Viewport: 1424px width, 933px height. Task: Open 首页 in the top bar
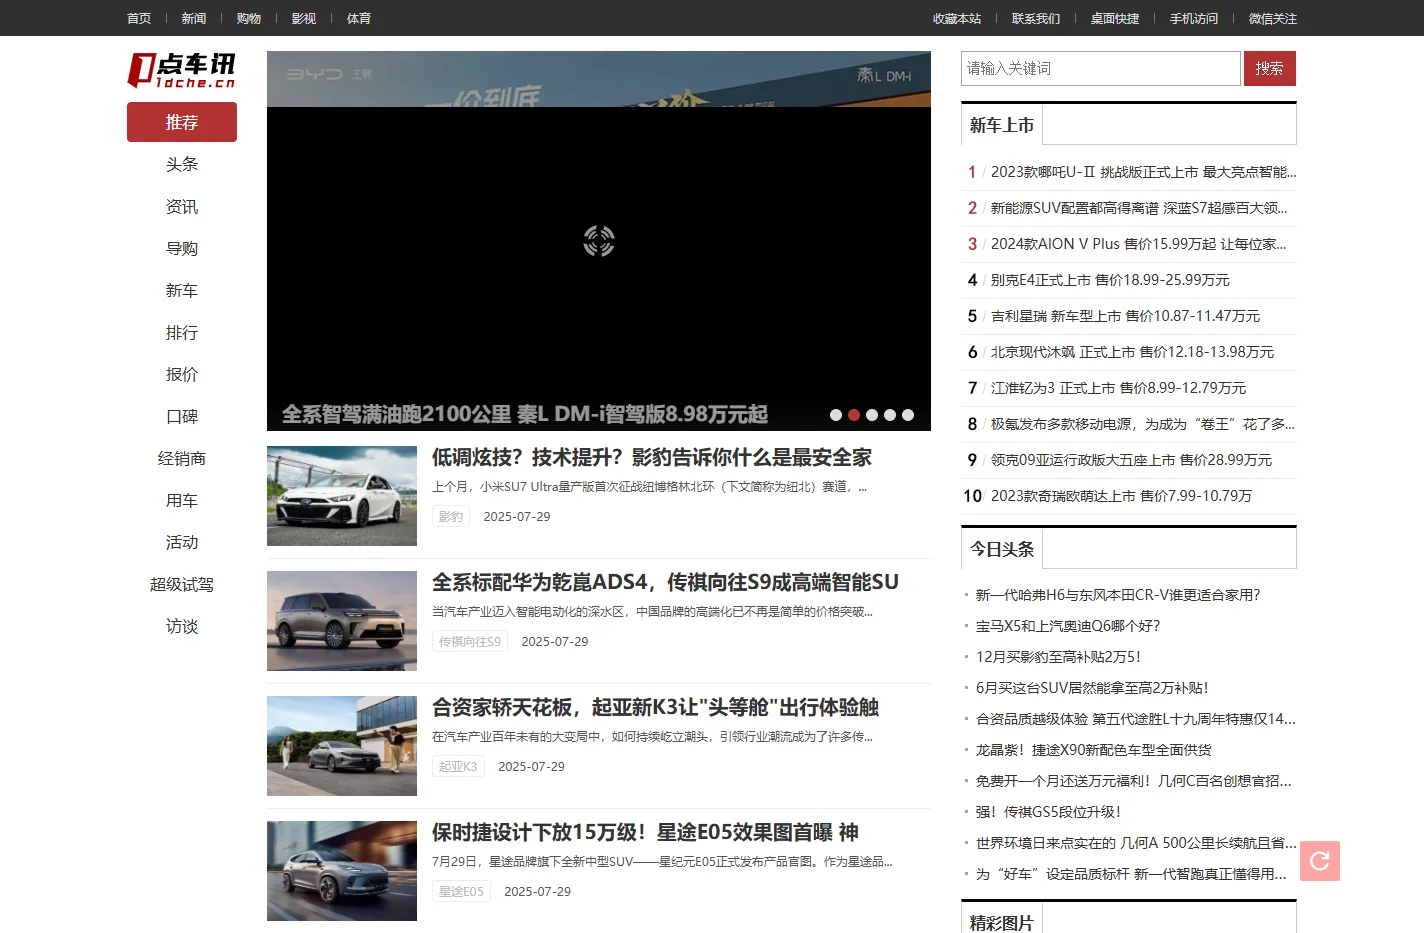(x=139, y=18)
